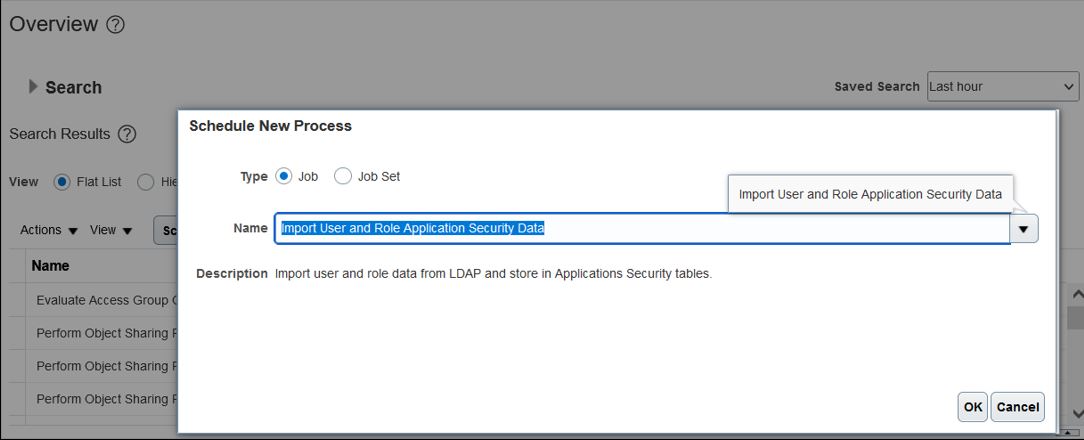Open the Overview help question mark icon
Image resolution: width=1084 pixels, height=440 pixels.
(115, 25)
